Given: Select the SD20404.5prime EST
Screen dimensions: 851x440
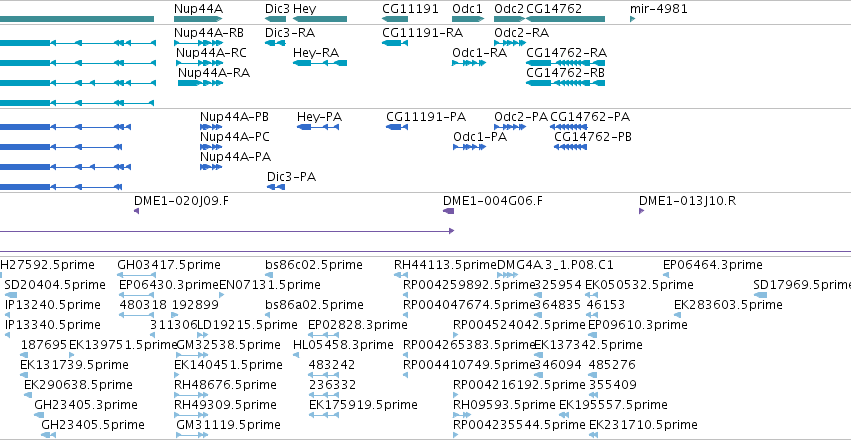Looking at the screenshot, I should click(x=10, y=295).
